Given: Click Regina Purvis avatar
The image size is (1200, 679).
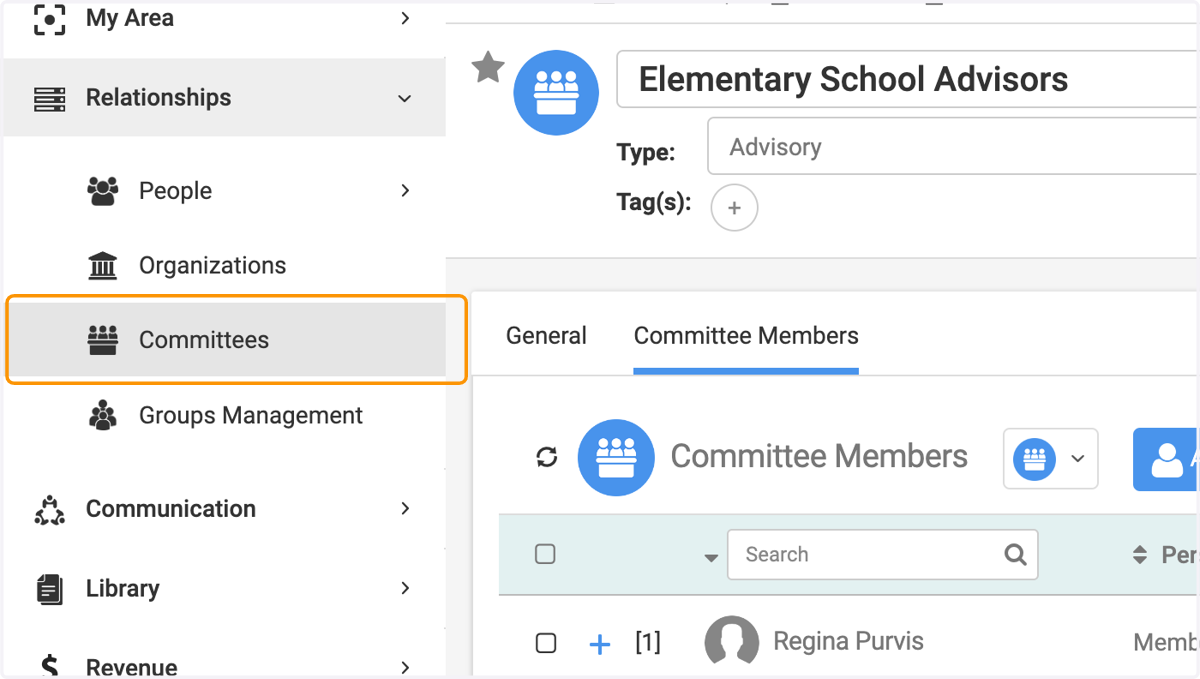Looking at the screenshot, I should [x=731, y=642].
